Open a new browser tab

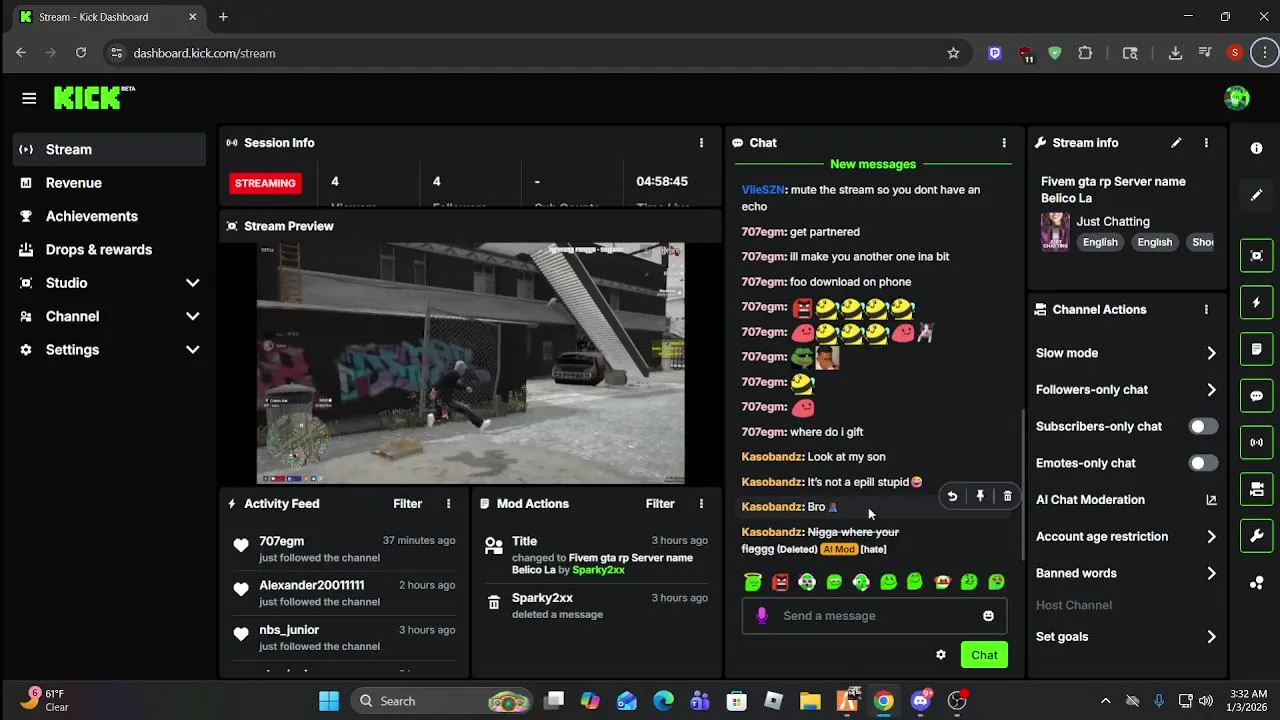223,17
